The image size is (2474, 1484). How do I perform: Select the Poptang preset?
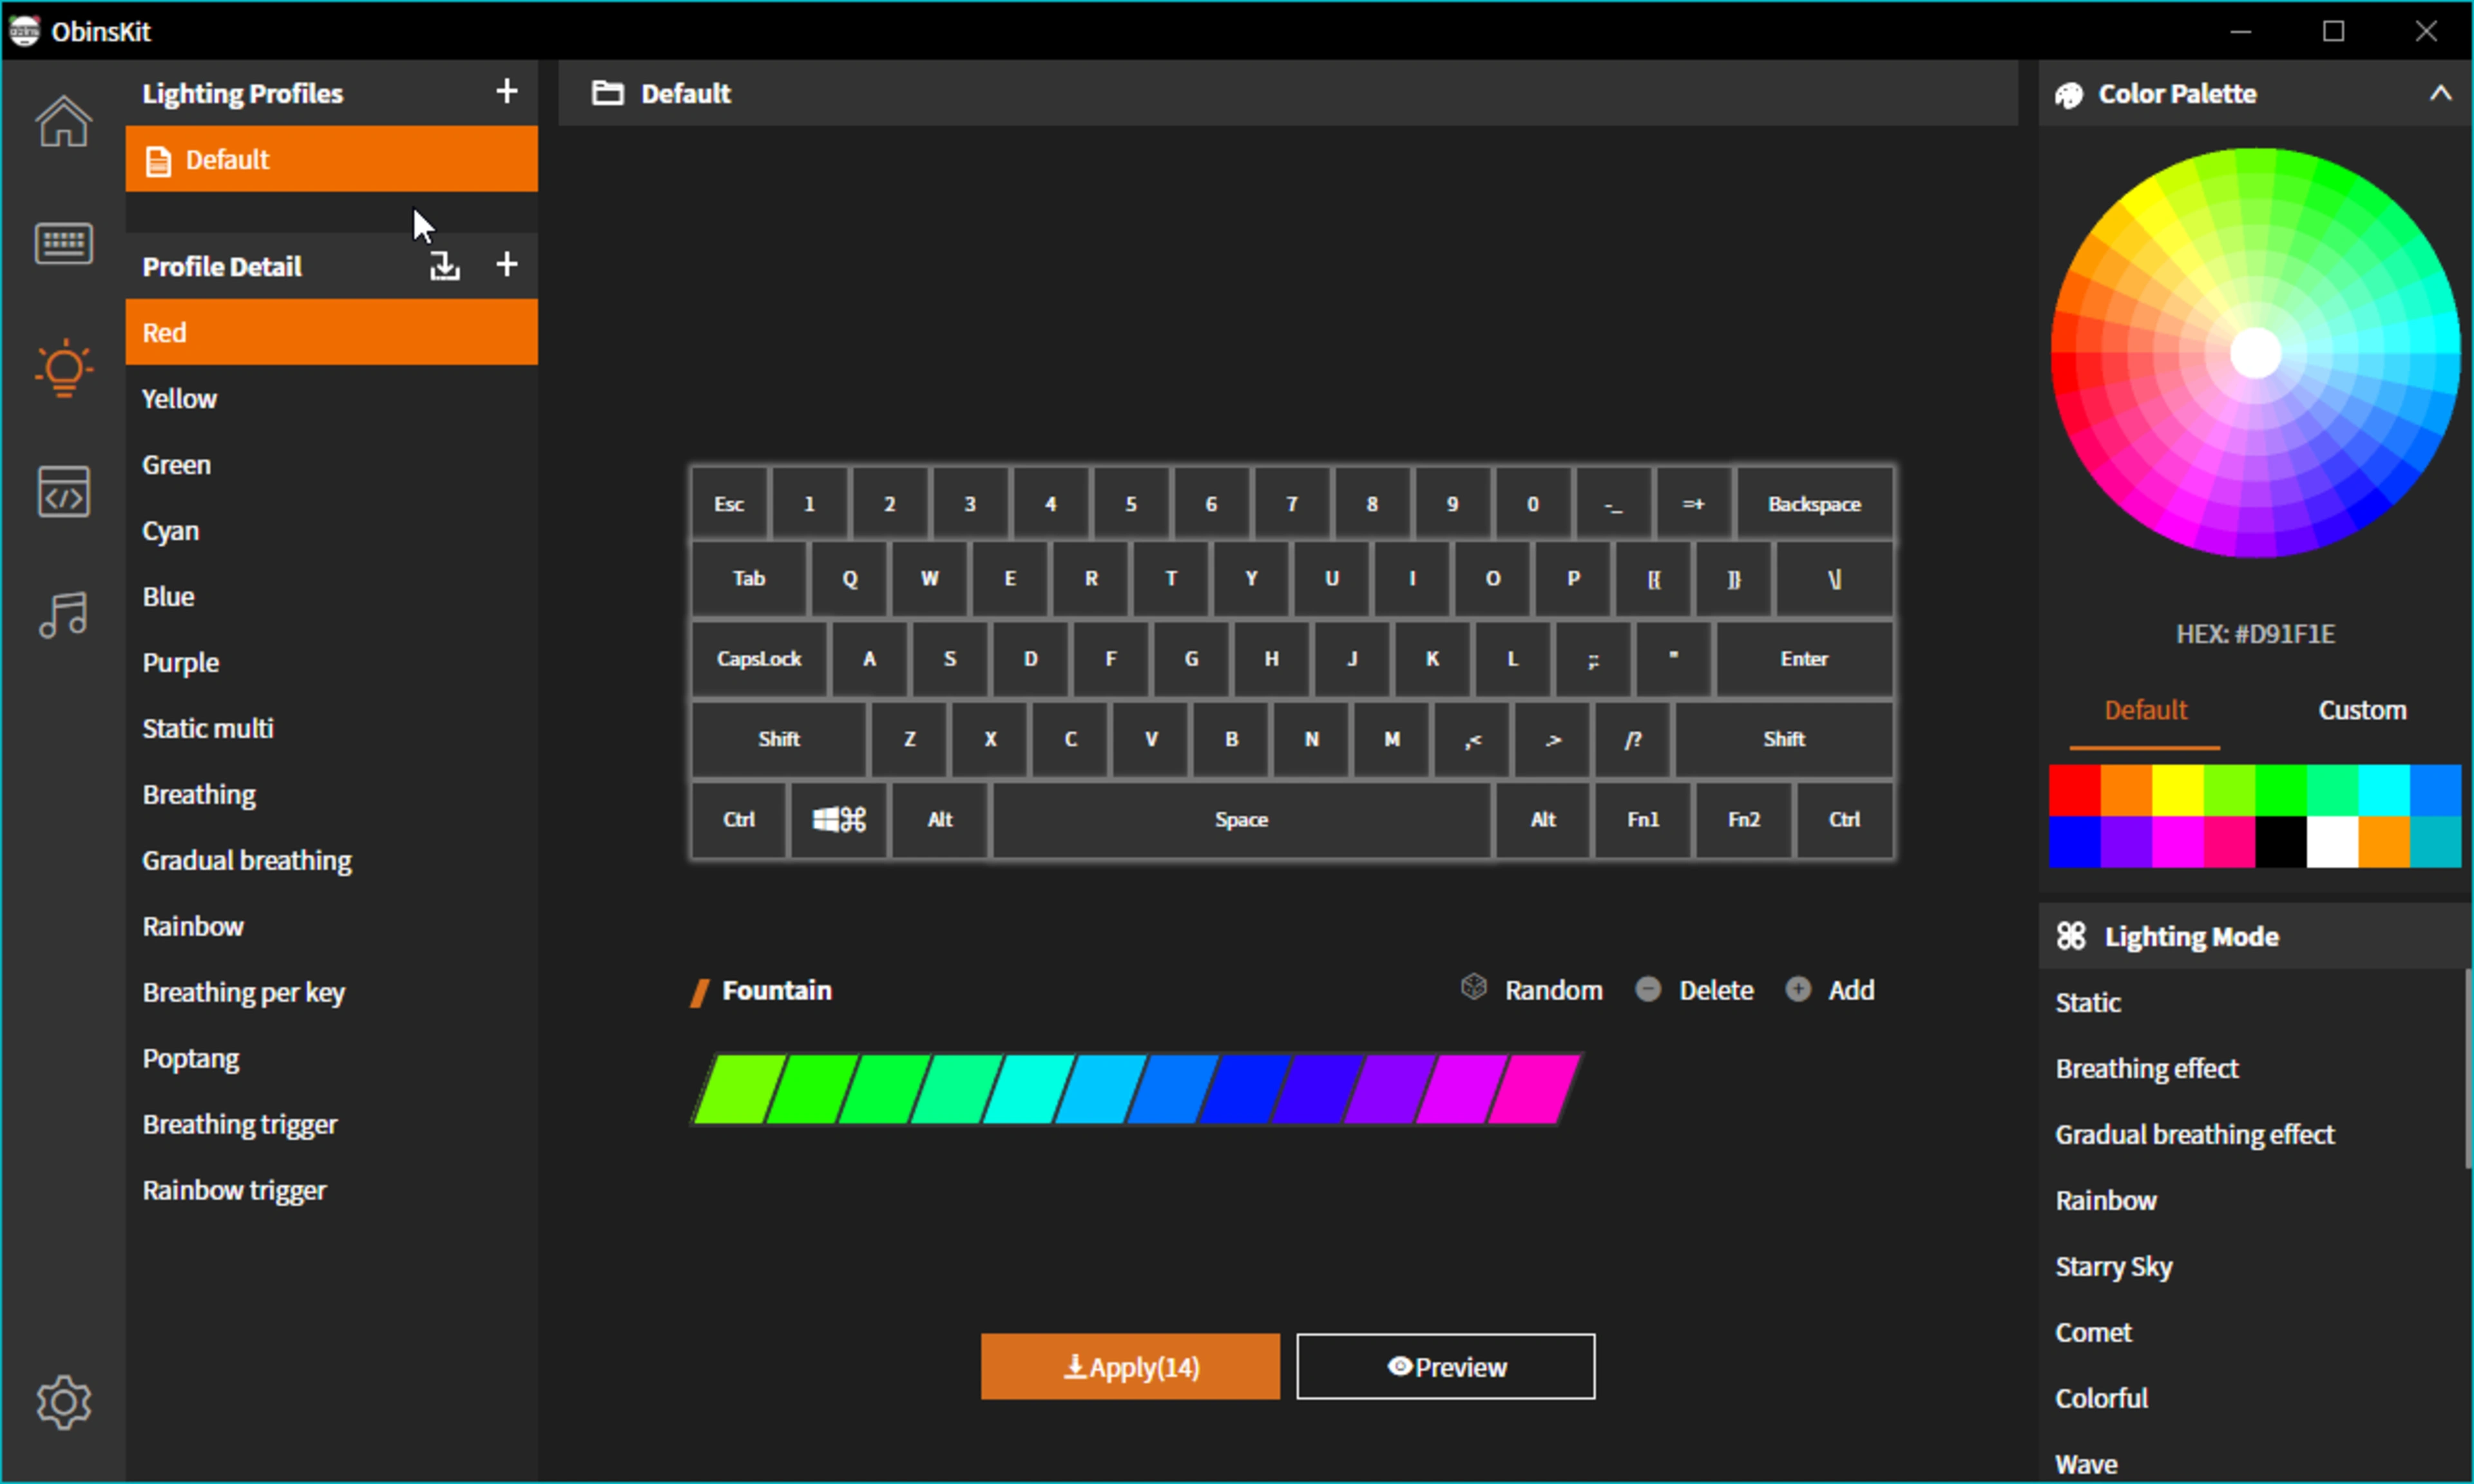tap(331, 1058)
